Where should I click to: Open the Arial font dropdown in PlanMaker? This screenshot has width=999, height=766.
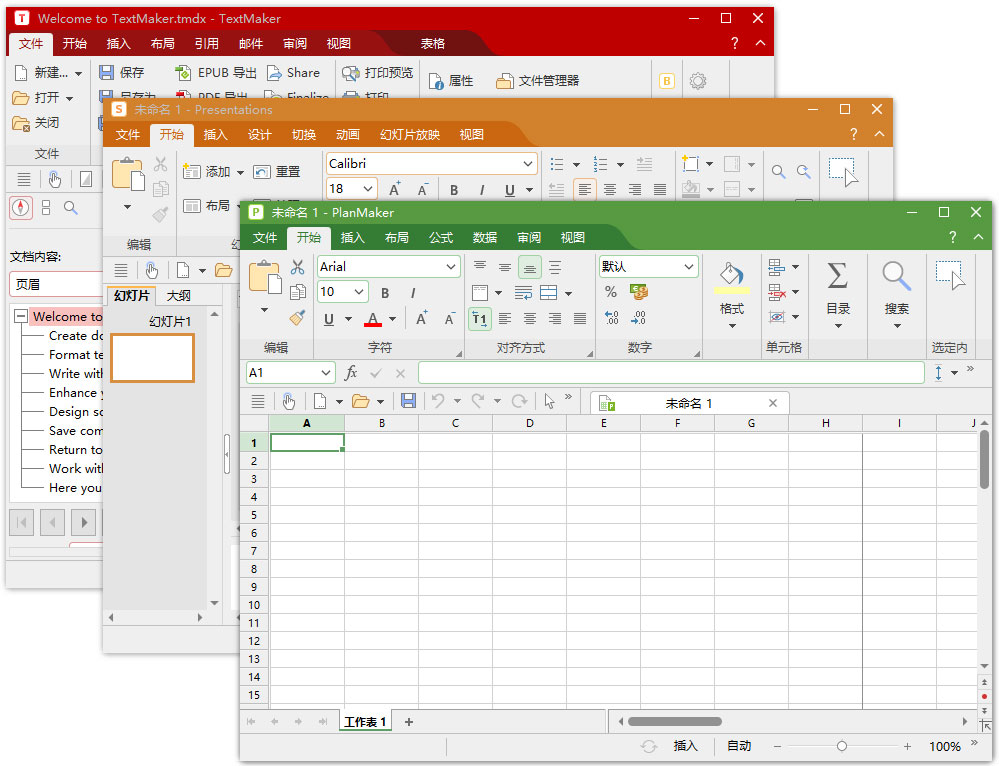tap(451, 266)
